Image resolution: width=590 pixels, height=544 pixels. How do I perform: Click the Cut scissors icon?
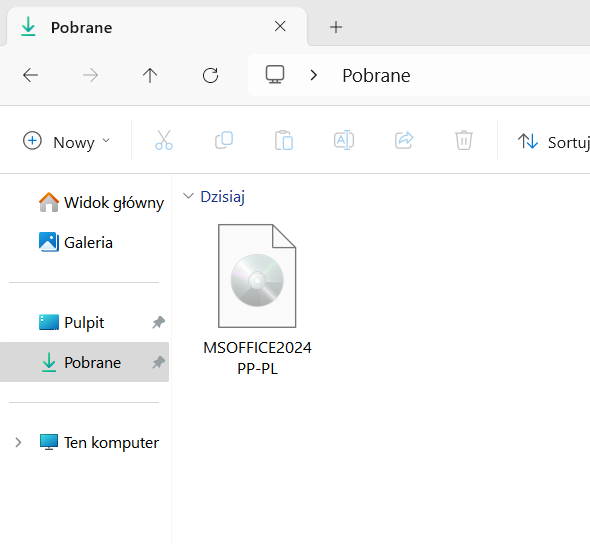pyautogui.click(x=164, y=140)
